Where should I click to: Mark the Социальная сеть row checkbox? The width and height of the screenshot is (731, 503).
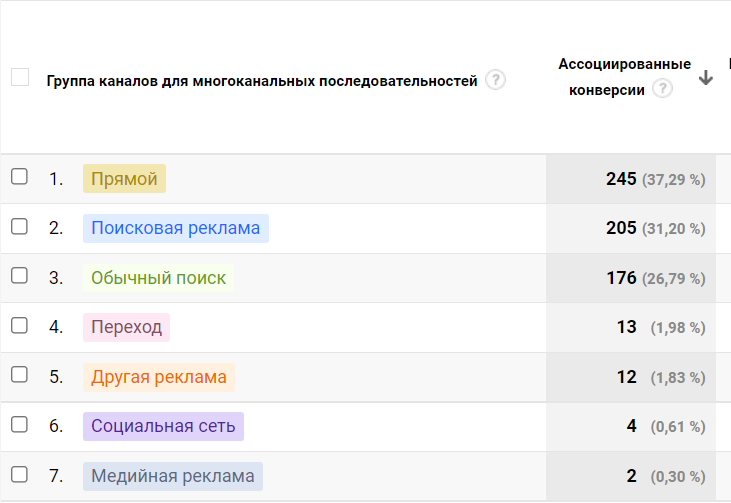point(19,424)
